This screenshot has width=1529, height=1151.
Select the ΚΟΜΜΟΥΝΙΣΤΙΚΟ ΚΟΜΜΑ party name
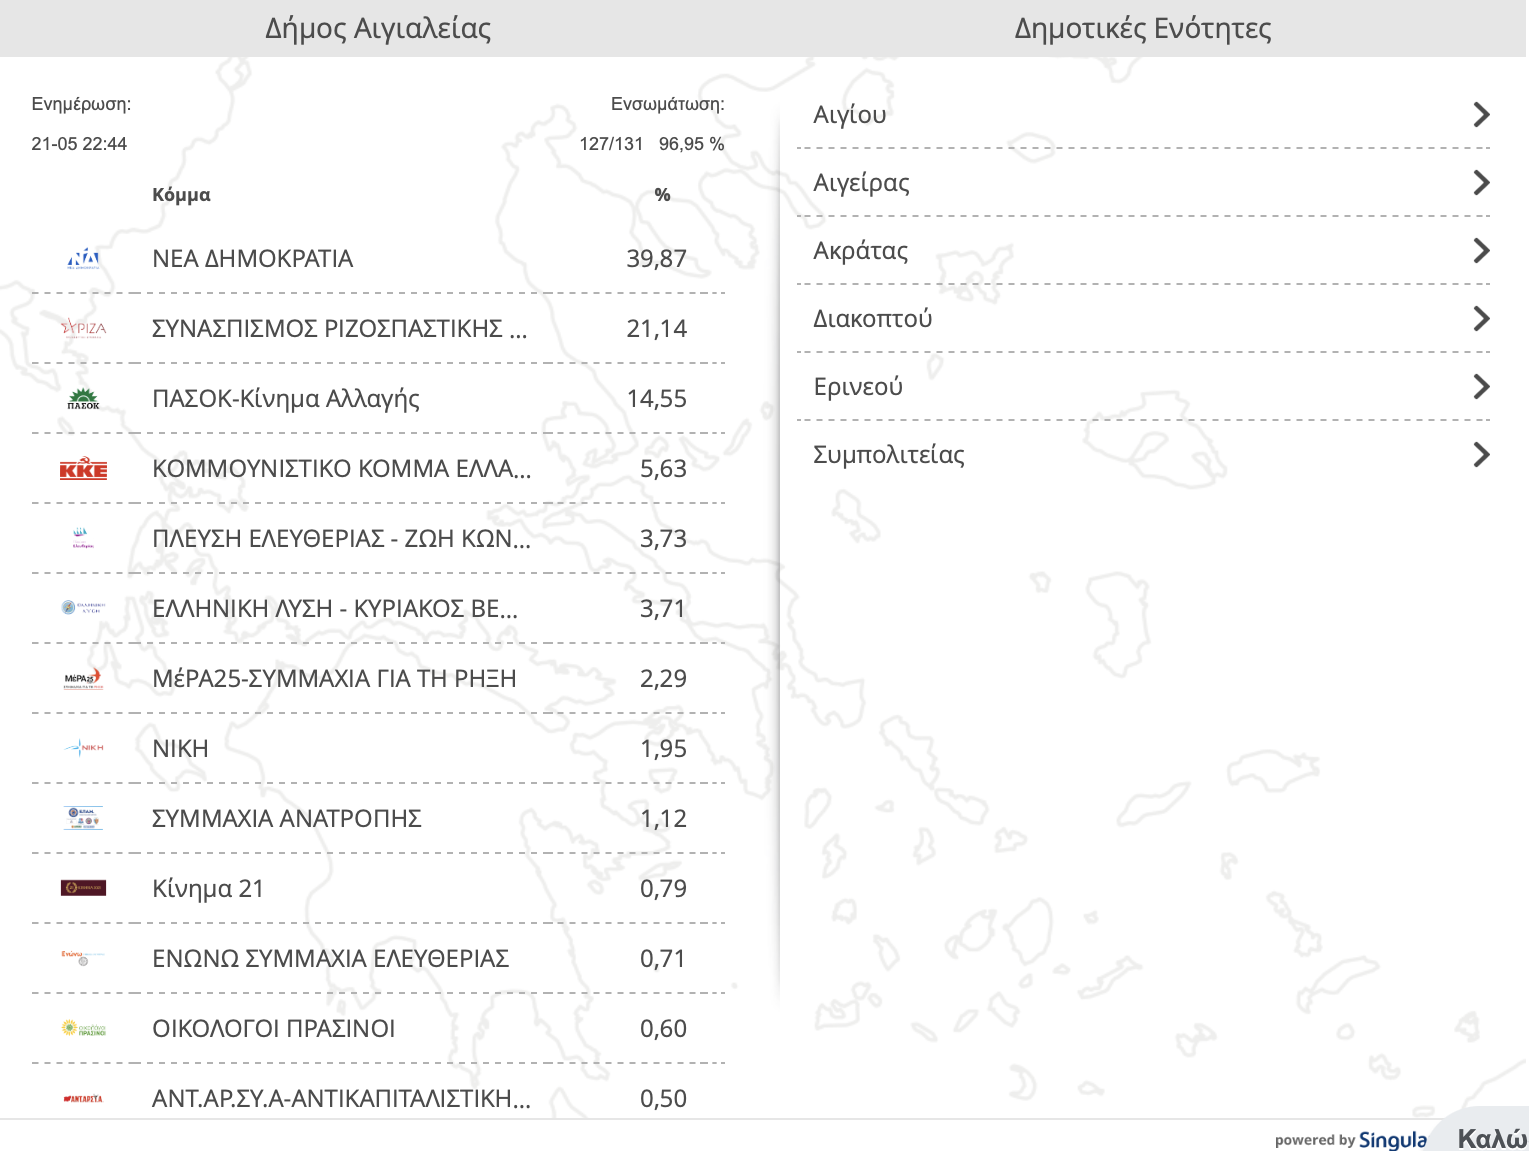click(342, 469)
